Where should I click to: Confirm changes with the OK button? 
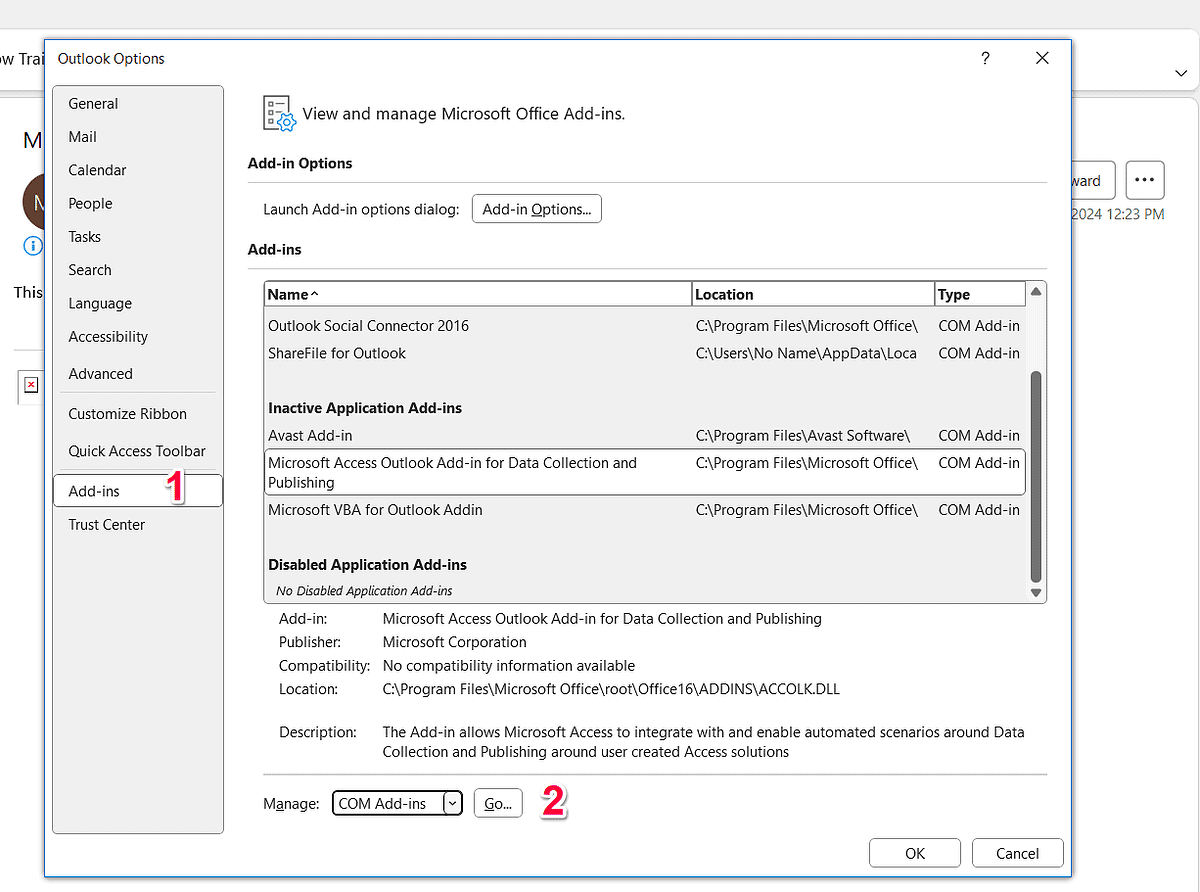coord(914,853)
